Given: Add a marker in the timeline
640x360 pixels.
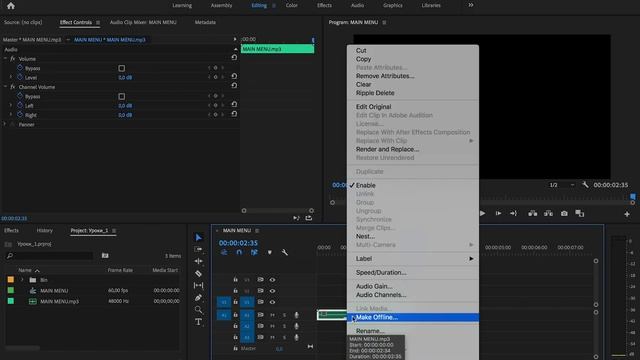Looking at the screenshot, I should [x=270, y=253].
